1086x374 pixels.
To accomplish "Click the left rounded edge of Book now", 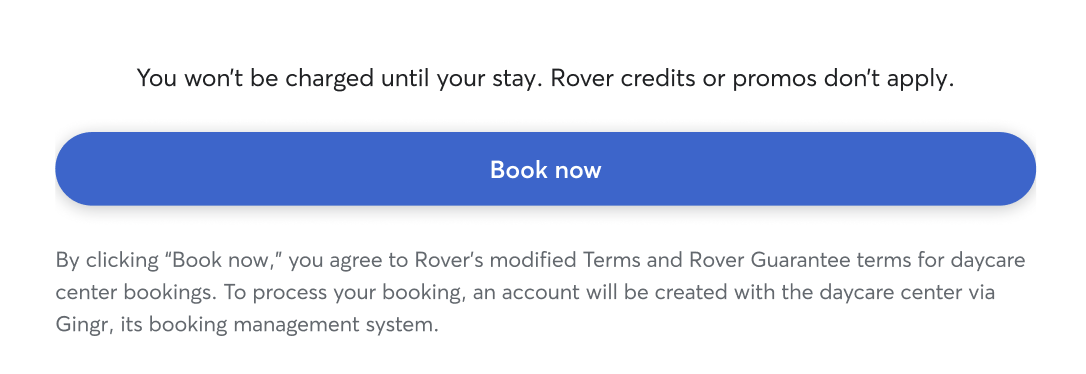I will pyautogui.click(x=74, y=169).
